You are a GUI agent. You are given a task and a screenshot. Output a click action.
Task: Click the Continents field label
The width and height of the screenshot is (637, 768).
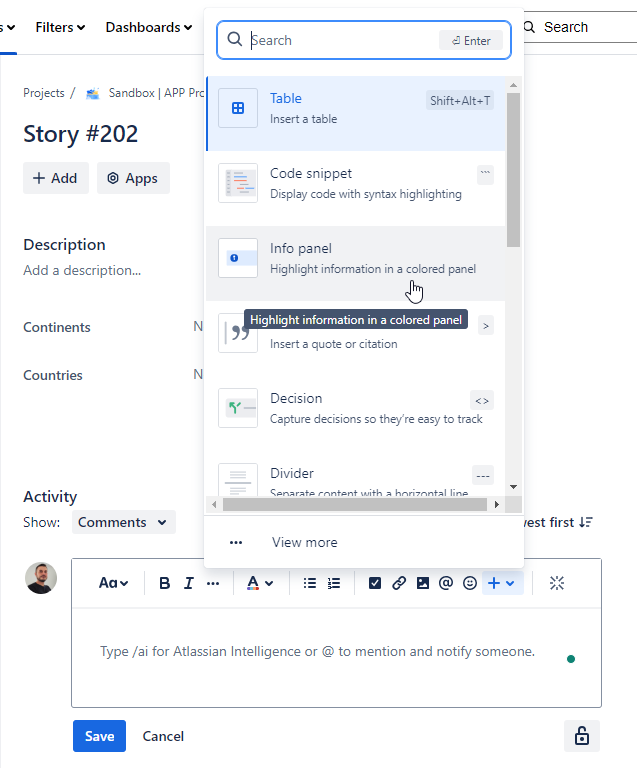[x=57, y=327]
